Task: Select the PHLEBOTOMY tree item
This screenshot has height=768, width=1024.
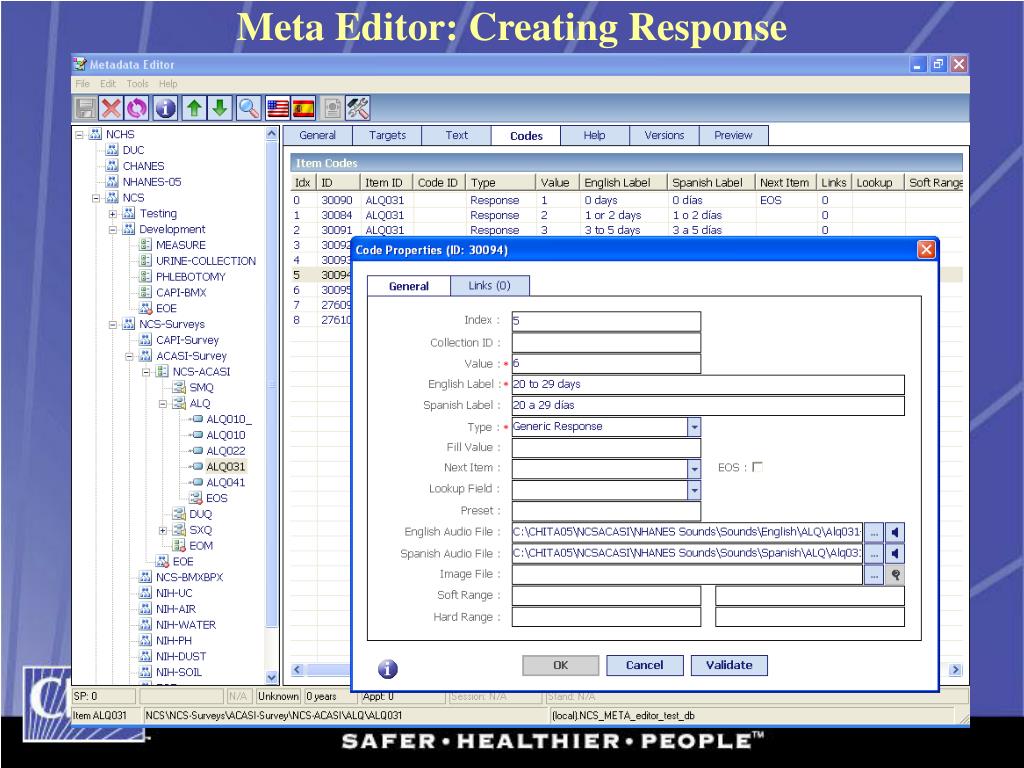Action: 190,277
